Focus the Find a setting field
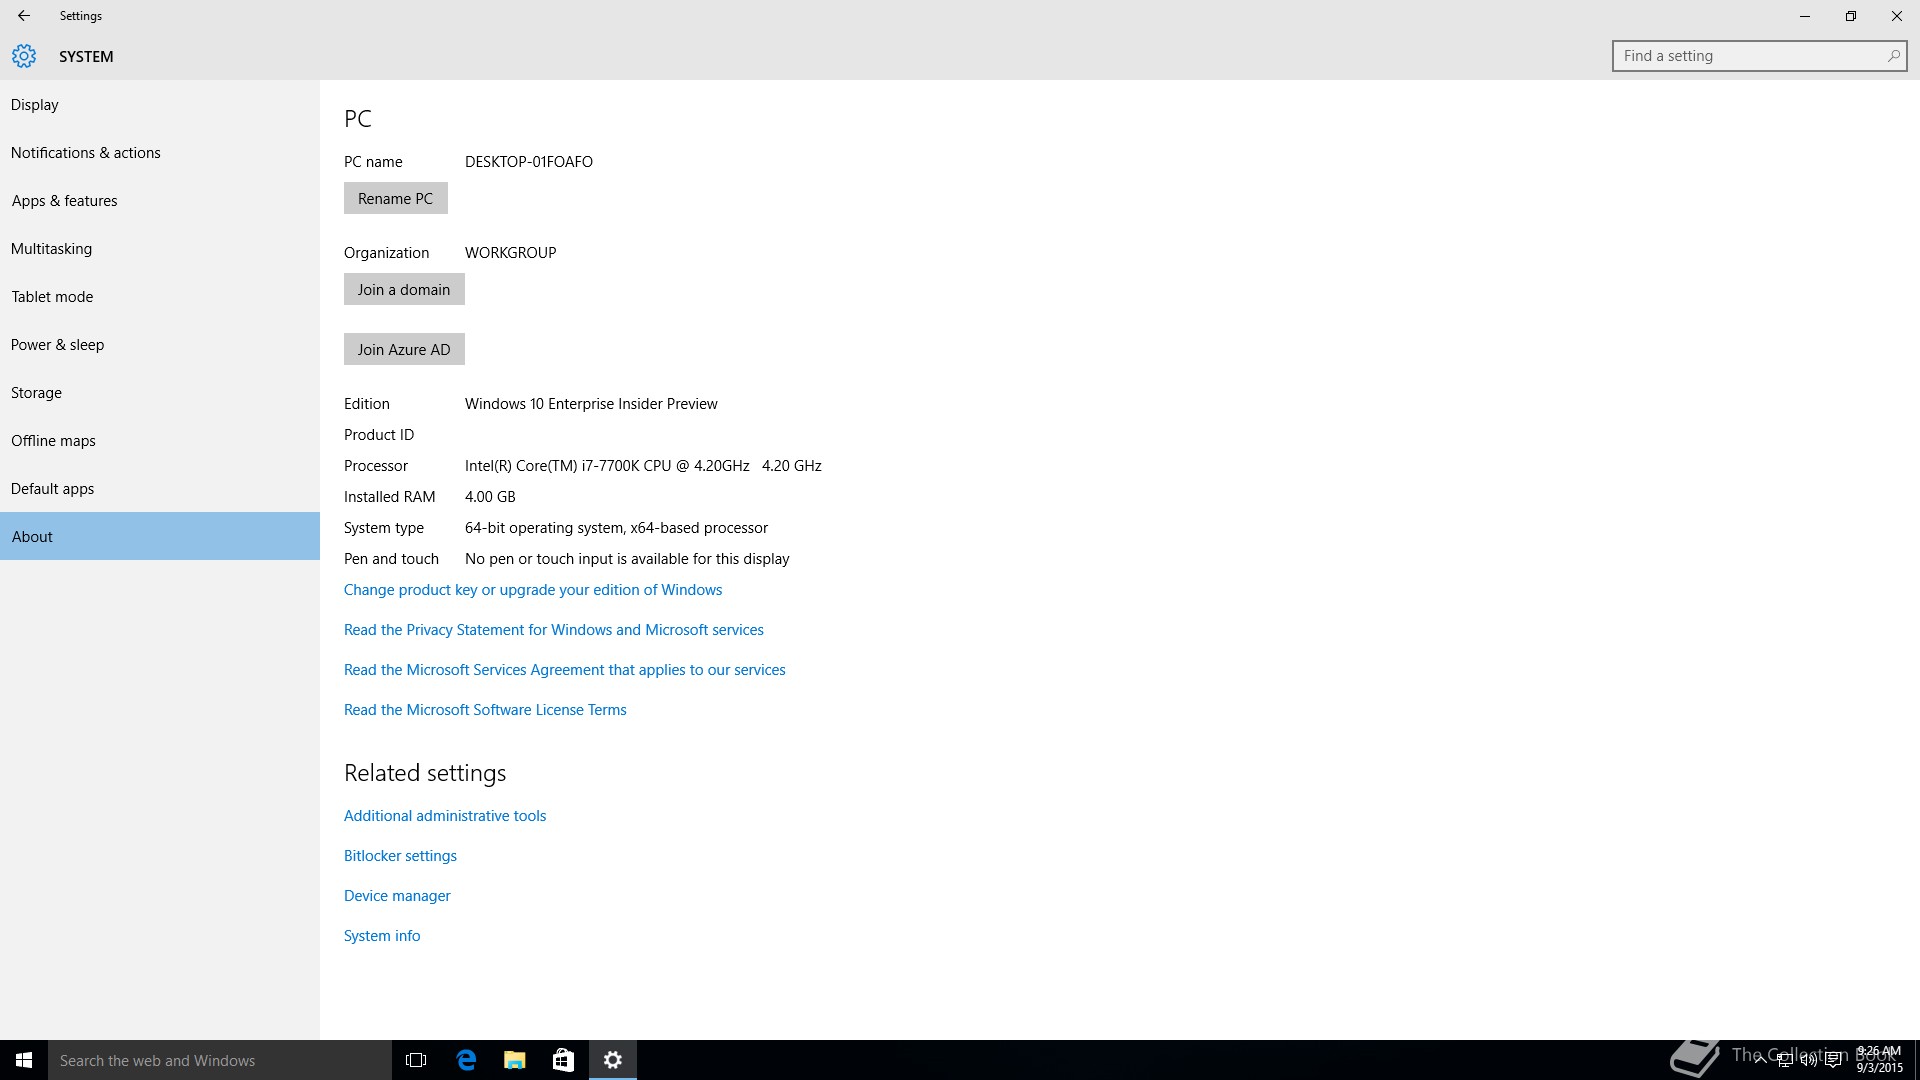This screenshot has height=1080, width=1920. pyautogui.click(x=1750, y=56)
